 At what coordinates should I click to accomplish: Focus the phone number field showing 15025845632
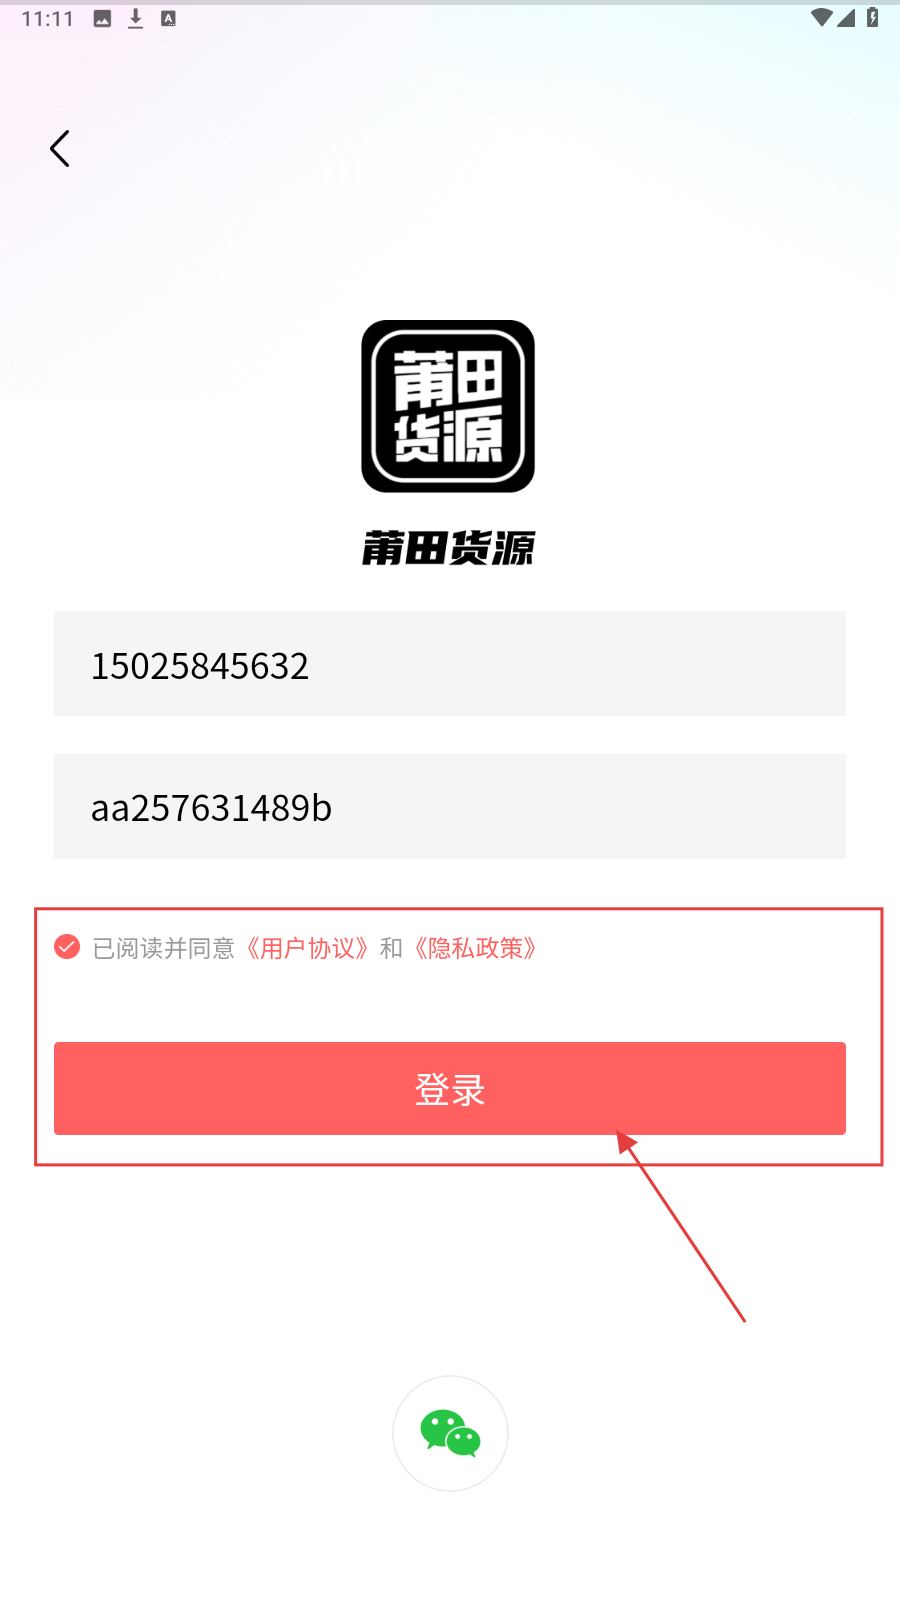pyautogui.click(x=450, y=663)
